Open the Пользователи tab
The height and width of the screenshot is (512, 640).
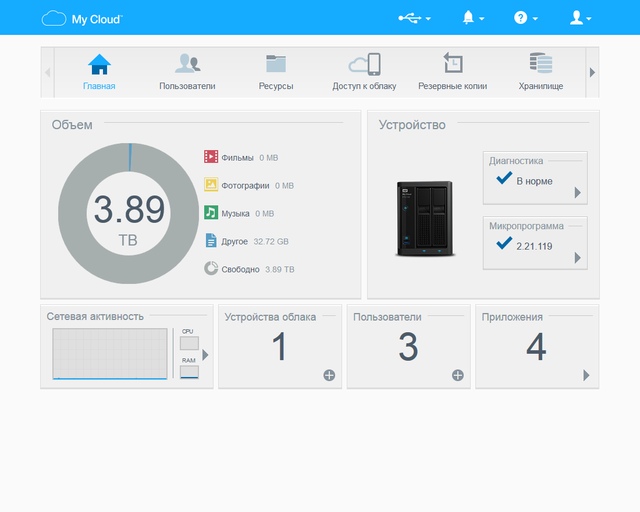click(x=187, y=72)
